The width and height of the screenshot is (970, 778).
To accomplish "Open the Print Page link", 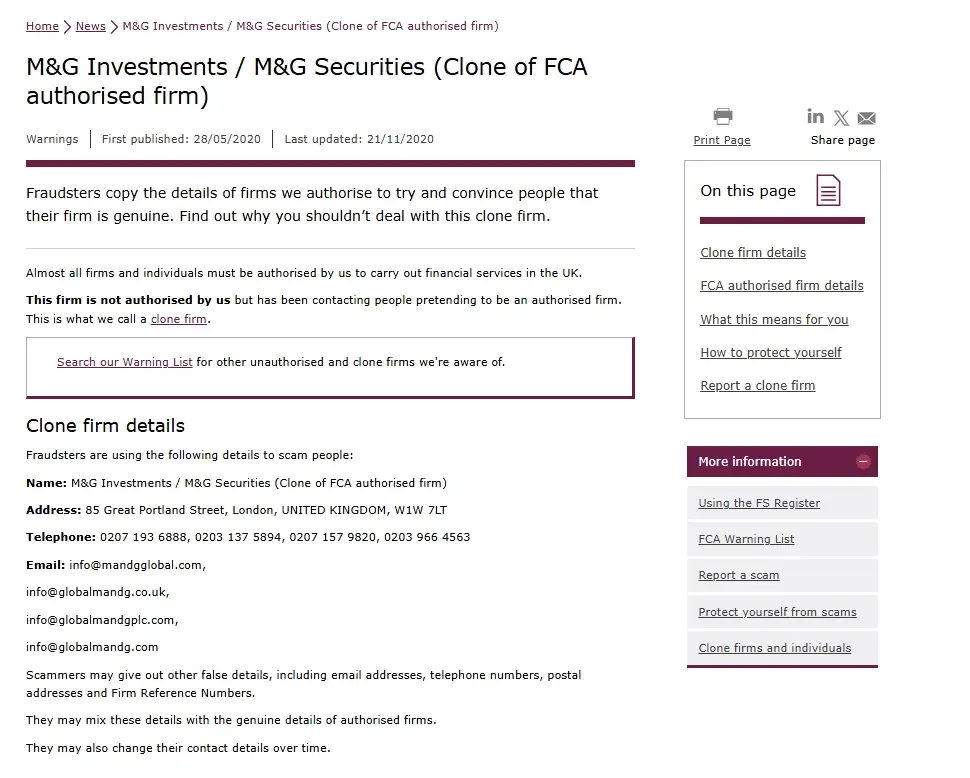I will pyautogui.click(x=722, y=140).
